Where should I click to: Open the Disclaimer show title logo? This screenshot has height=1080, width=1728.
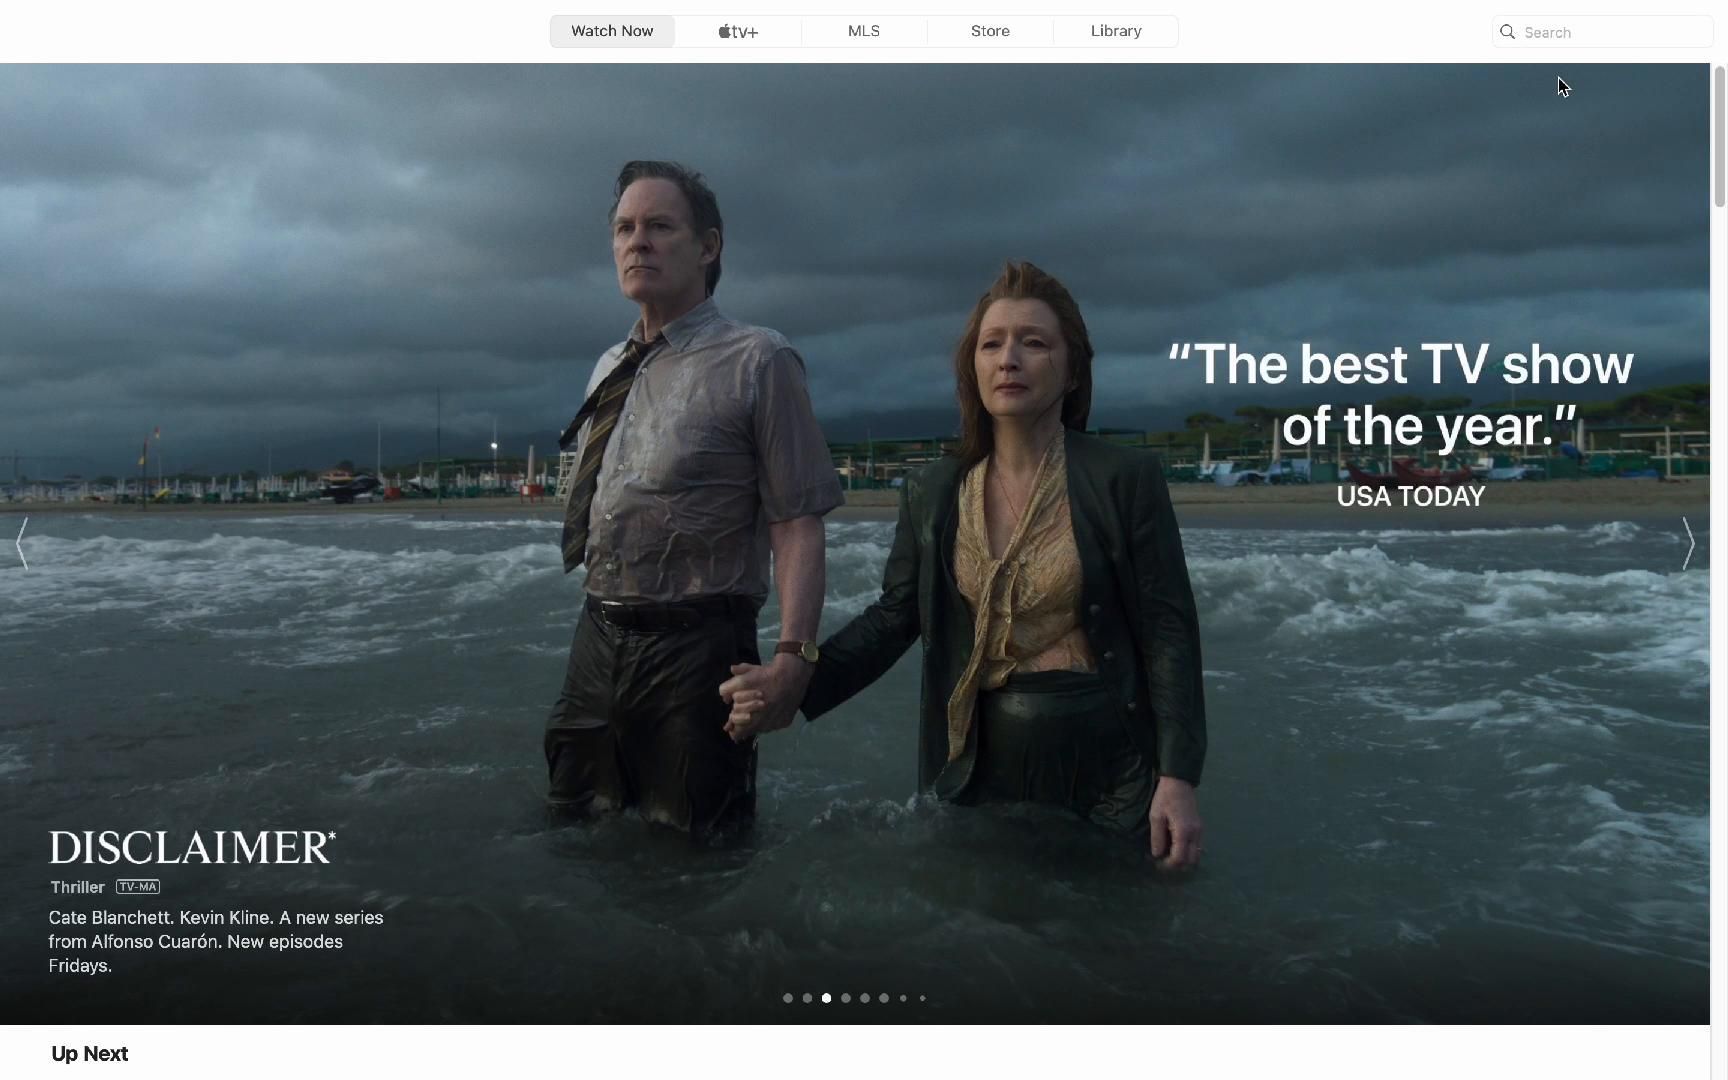click(x=192, y=848)
